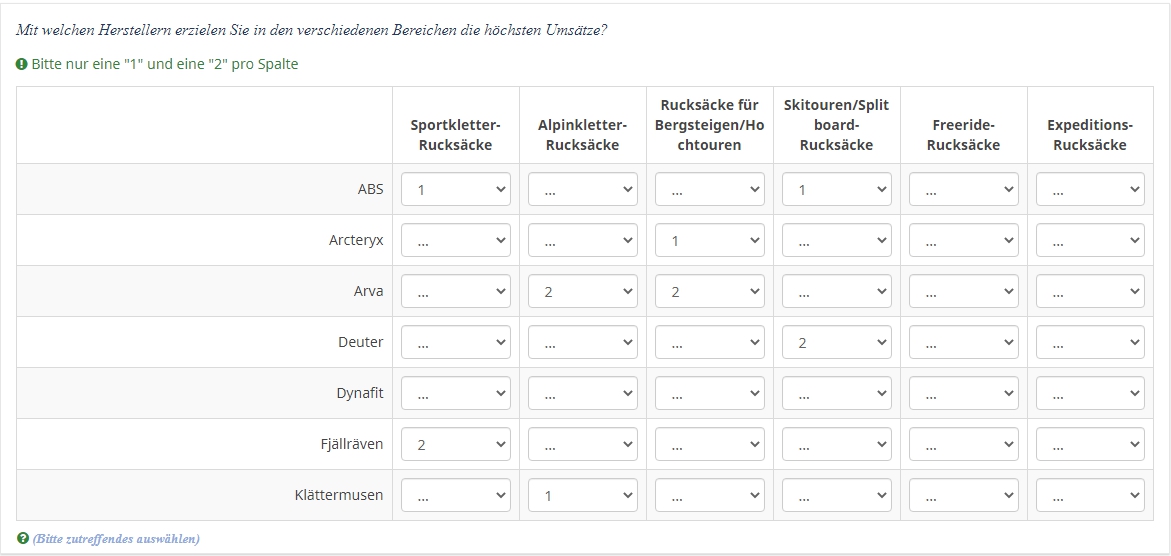This screenshot has height=556, width=1171.
Task: Click the "Bitte zutreffendes auswählen" help text
Action: pos(117,538)
